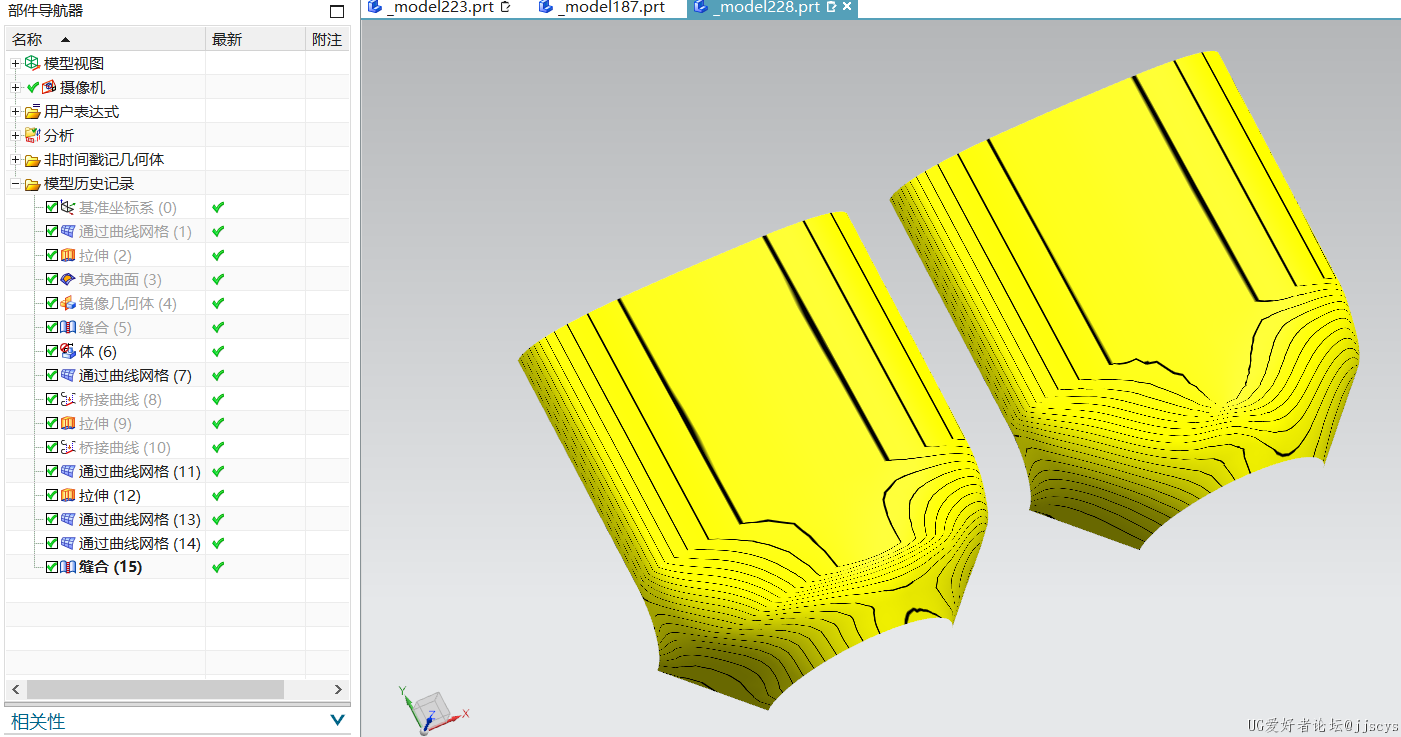Viewport: 1401px width, 737px height.
Task: Click the green check for 体 (6)
Action: (x=218, y=351)
